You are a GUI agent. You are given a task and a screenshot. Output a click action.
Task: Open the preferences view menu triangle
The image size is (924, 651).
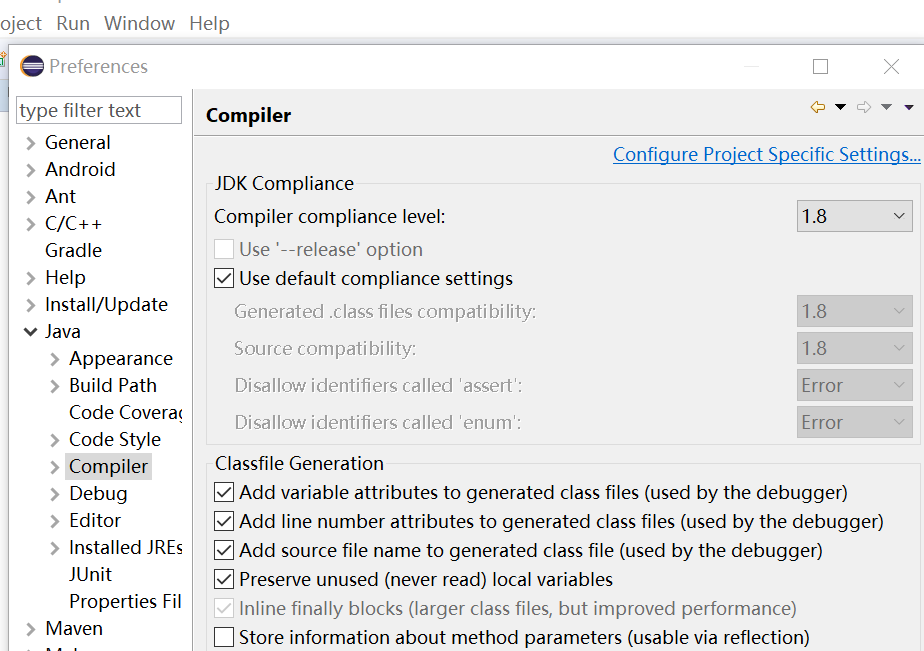pyautogui.click(x=909, y=107)
